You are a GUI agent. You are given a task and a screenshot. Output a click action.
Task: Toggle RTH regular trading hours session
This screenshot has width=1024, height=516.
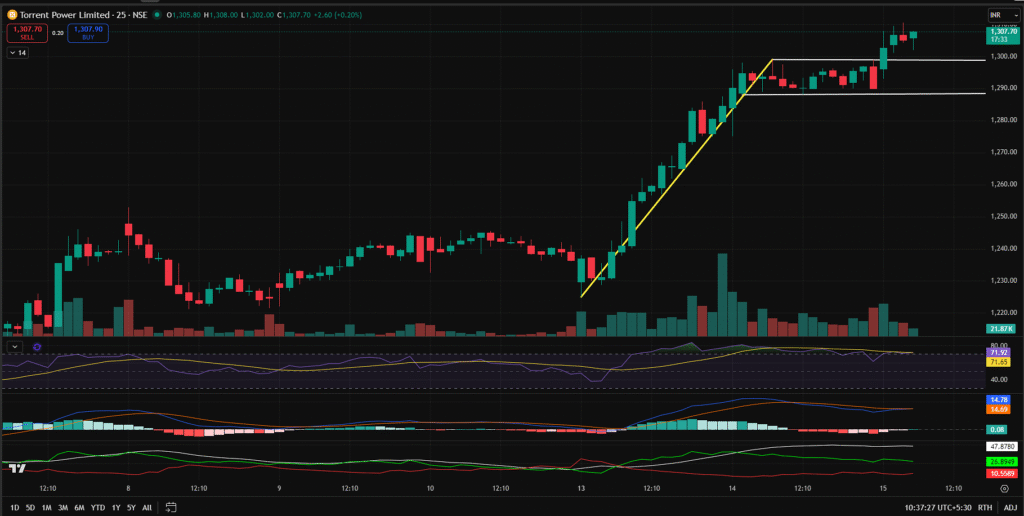coord(984,507)
